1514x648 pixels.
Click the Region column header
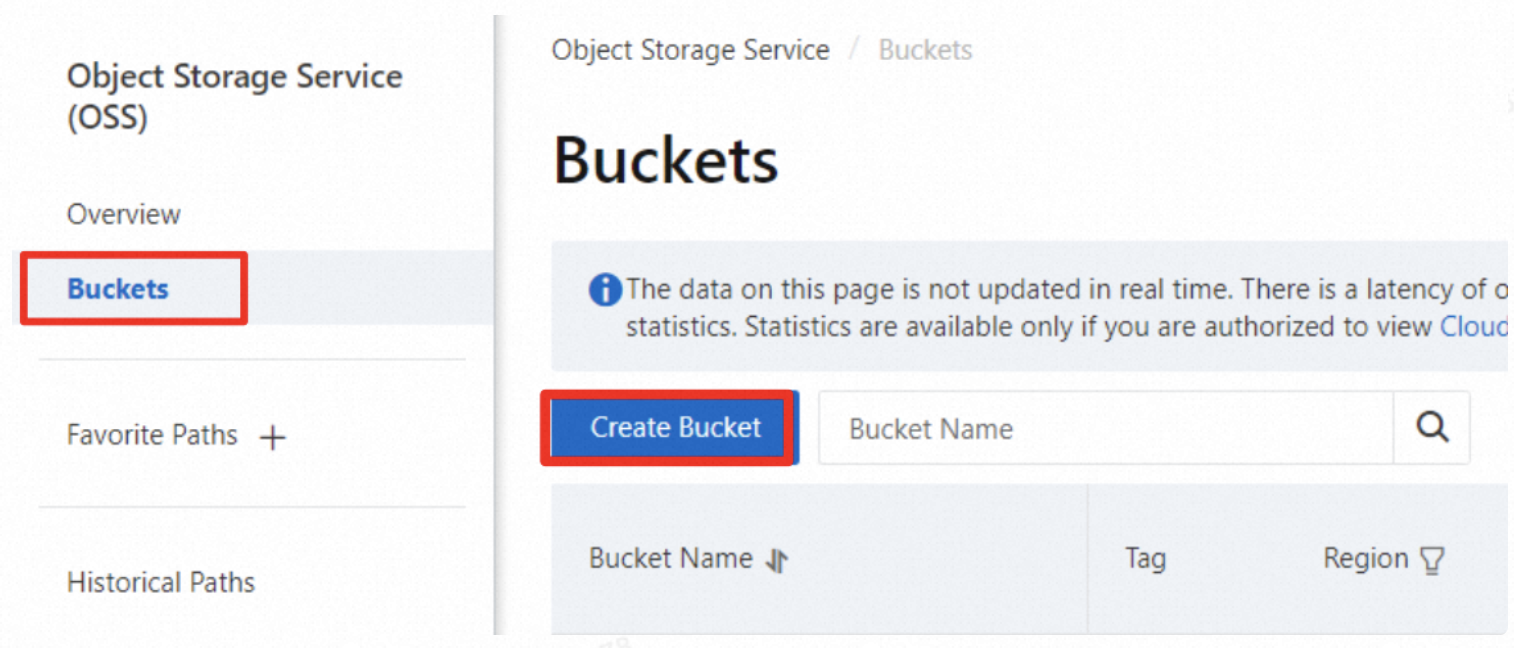tap(1367, 558)
